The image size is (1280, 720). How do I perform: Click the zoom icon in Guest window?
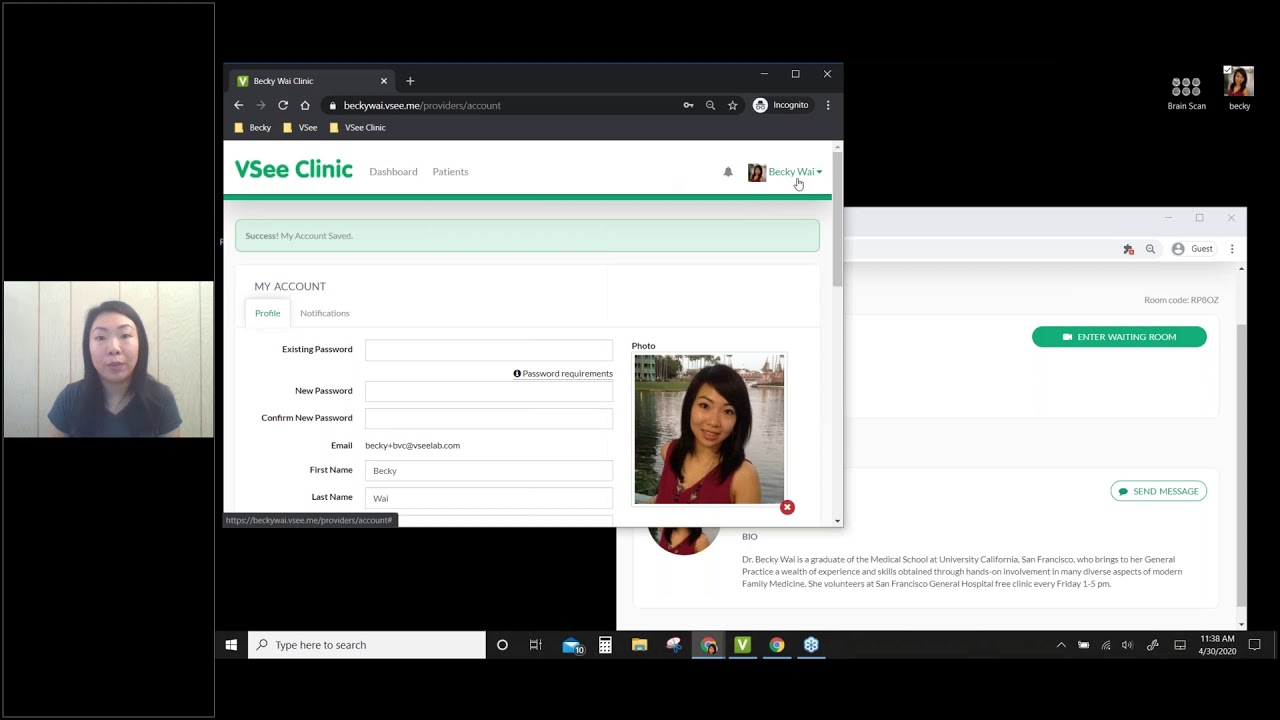[x=1150, y=249]
